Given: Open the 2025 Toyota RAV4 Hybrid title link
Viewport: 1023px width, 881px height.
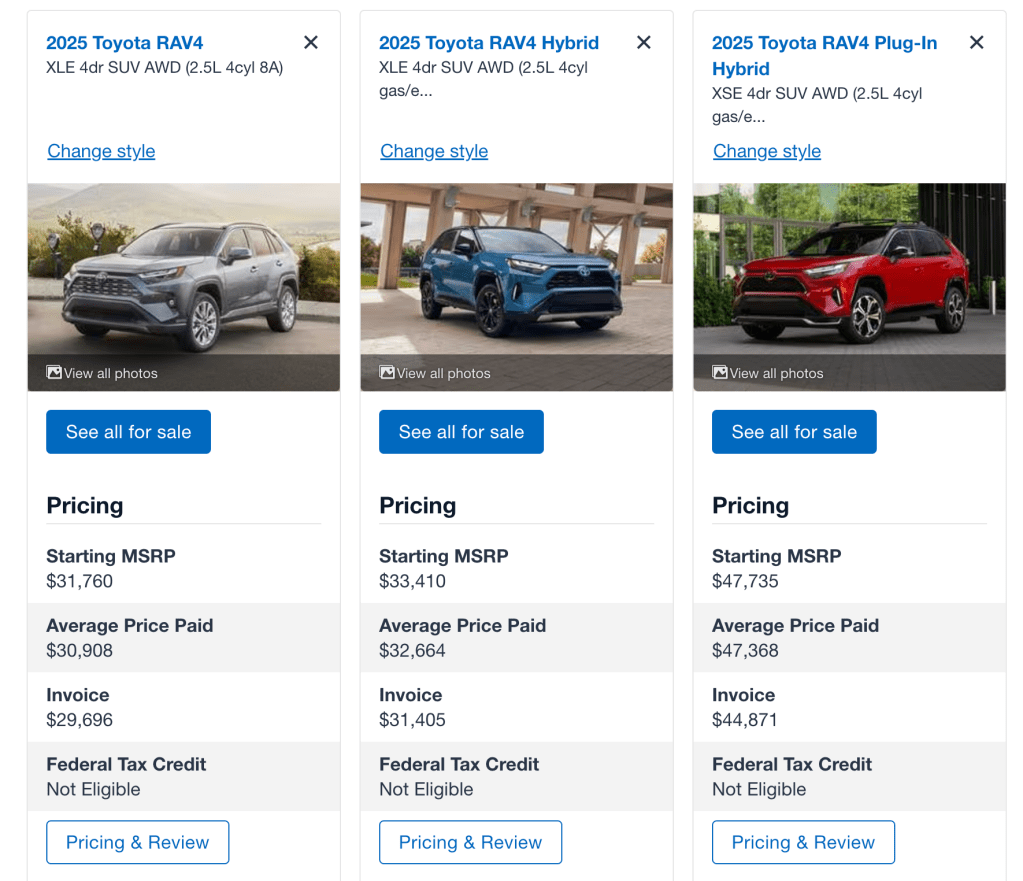Looking at the screenshot, I should (x=489, y=43).
